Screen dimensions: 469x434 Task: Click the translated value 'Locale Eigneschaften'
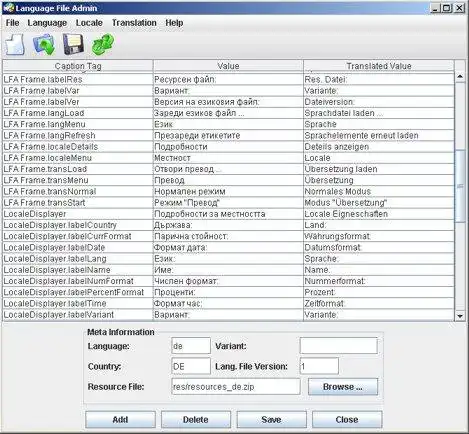point(346,214)
